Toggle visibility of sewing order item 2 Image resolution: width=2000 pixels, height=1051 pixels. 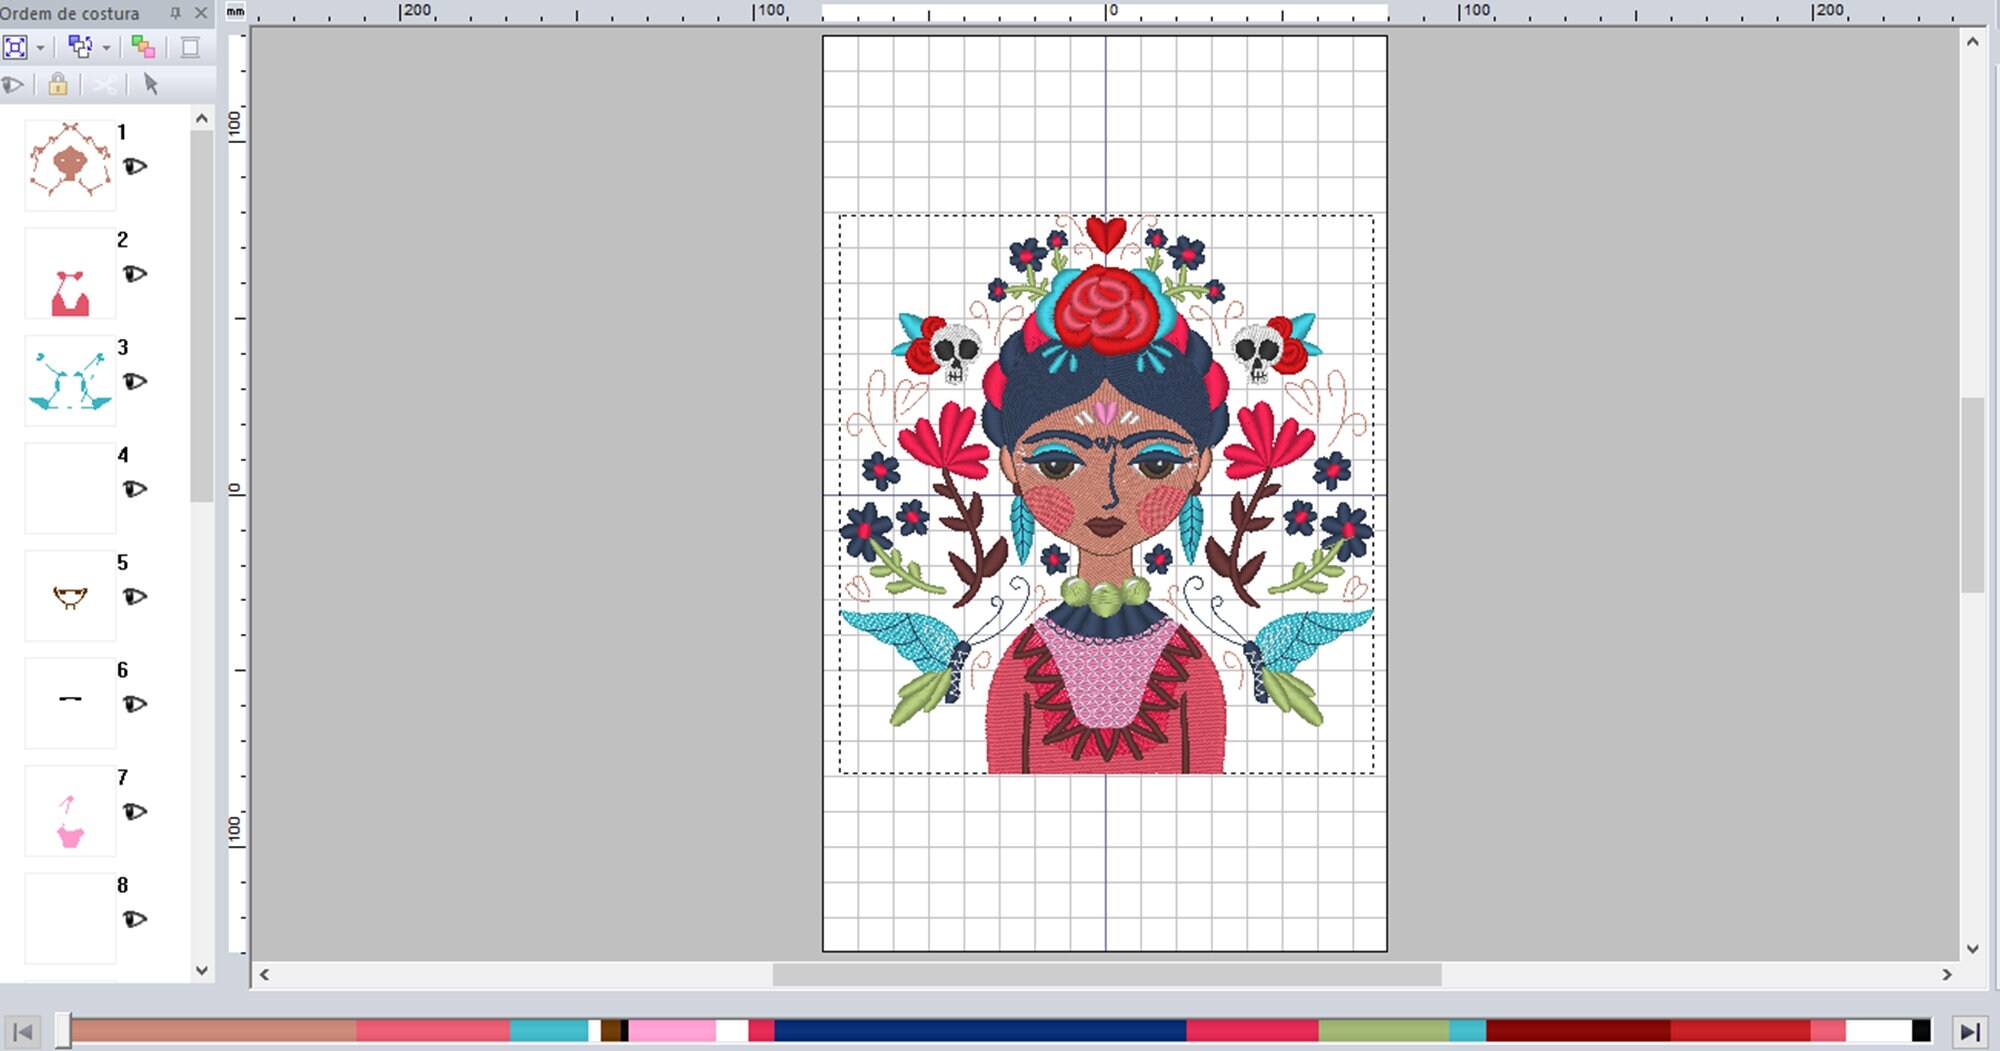[135, 273]
